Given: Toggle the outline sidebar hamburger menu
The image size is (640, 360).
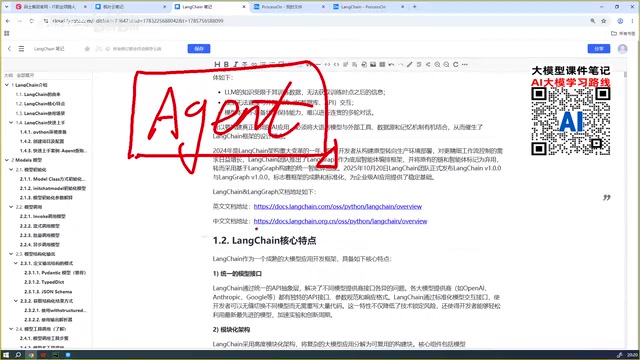Looking at the screenshot, I should (x=21, y=49).
